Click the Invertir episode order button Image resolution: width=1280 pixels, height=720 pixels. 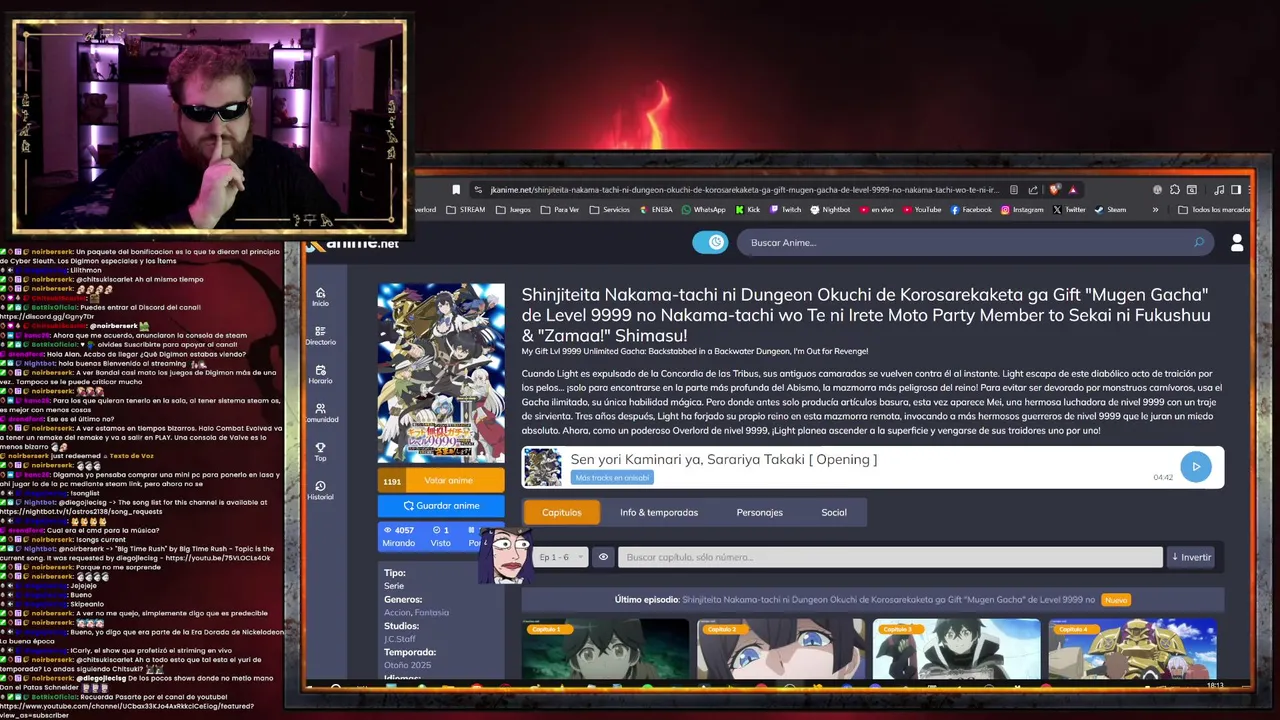pyautogui.click(x=1192, y=557)
